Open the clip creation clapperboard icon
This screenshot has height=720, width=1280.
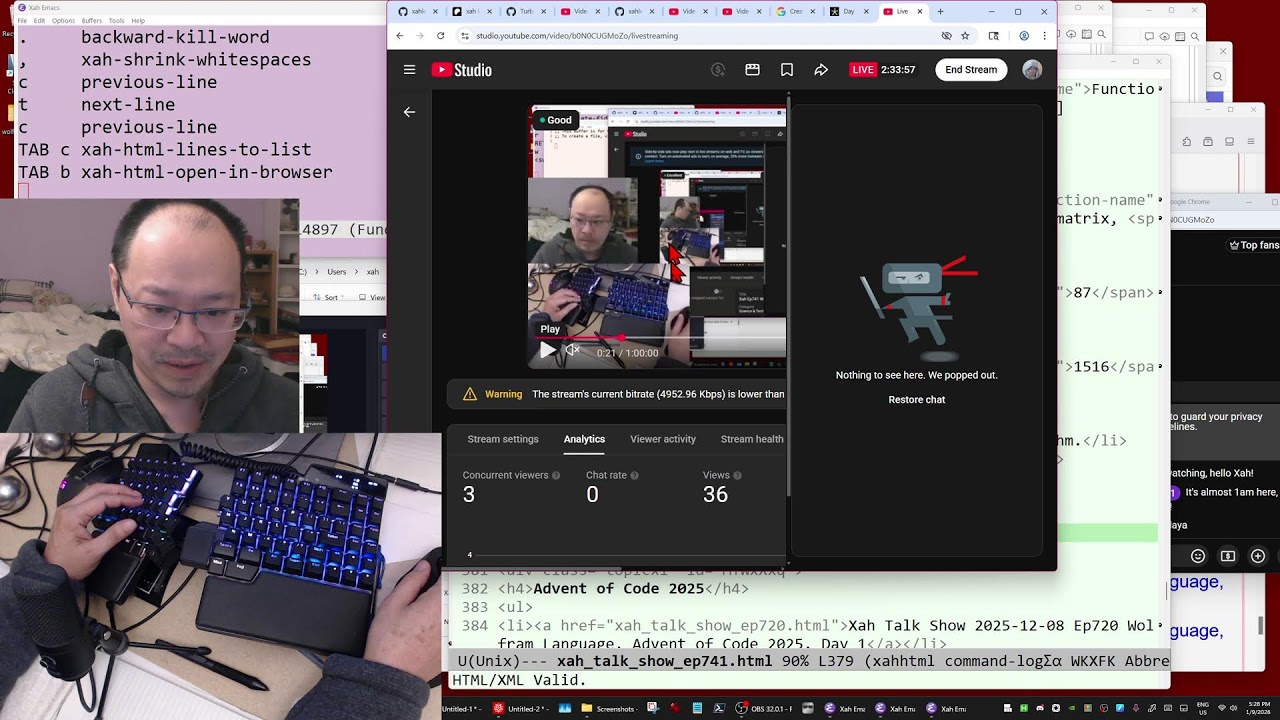click(x=752, y=70)
